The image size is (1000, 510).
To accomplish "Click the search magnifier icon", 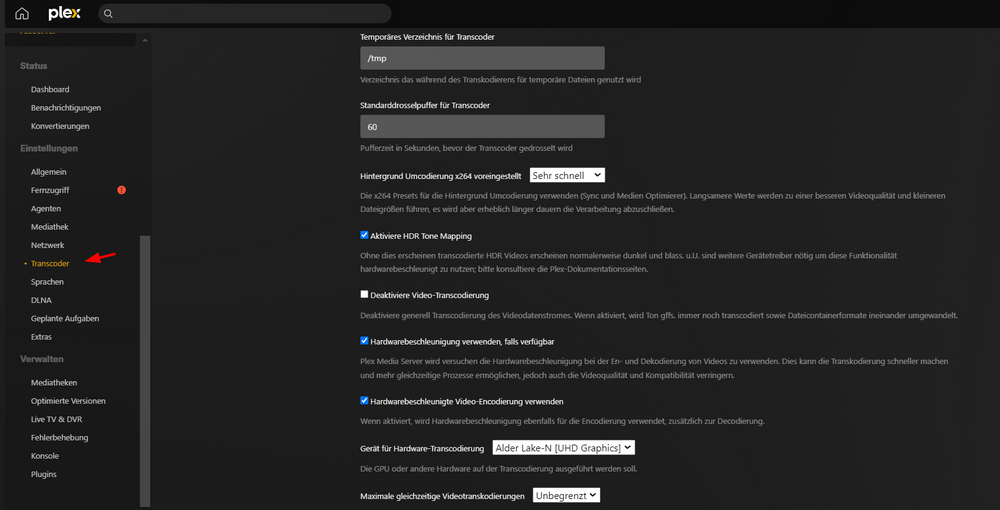I will click(x=108, y=13).
